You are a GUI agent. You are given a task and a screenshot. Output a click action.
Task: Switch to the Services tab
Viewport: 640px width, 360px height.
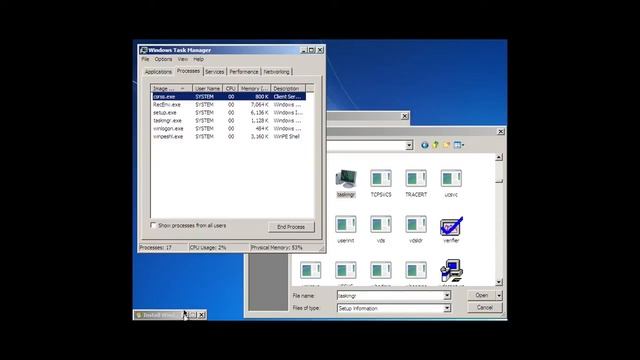(x=215, y=72)
